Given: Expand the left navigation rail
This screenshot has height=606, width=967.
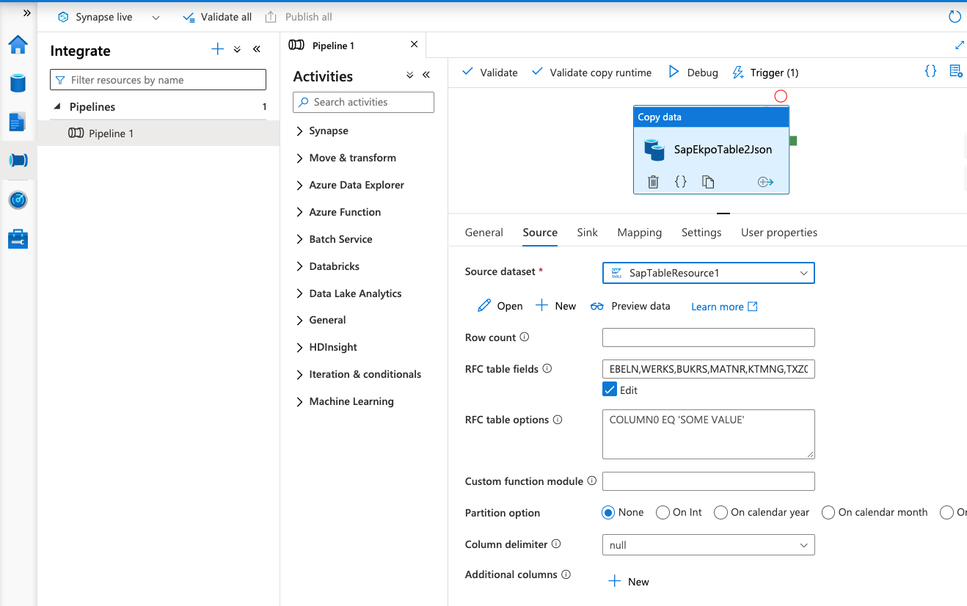Looking at the screenshot, I should click(x=27, y=13).
